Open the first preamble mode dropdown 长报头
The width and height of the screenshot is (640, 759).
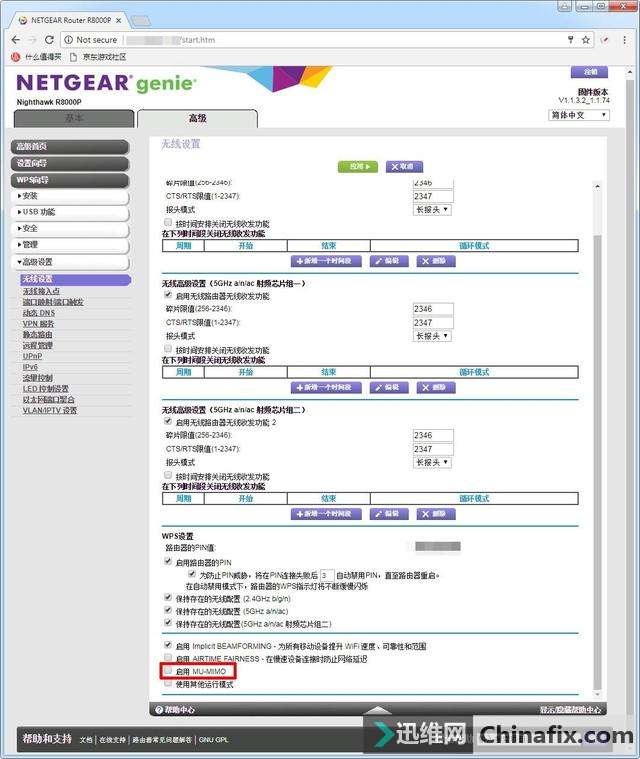pyautogui.click(x=432, y=210)
